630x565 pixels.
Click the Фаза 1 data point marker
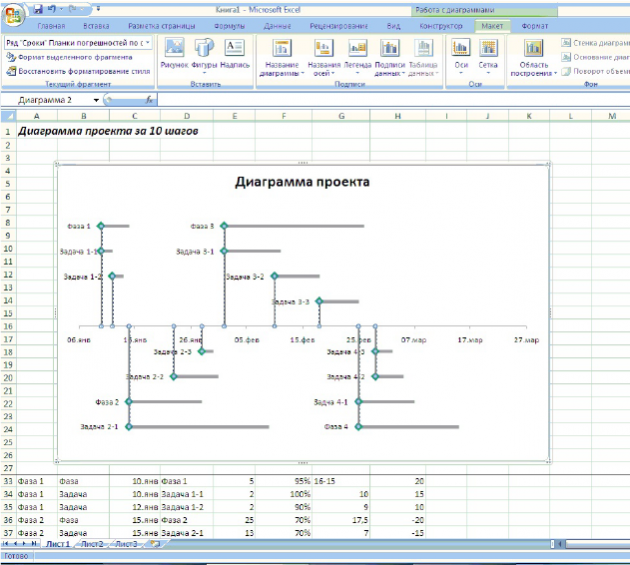coord(101,226)
